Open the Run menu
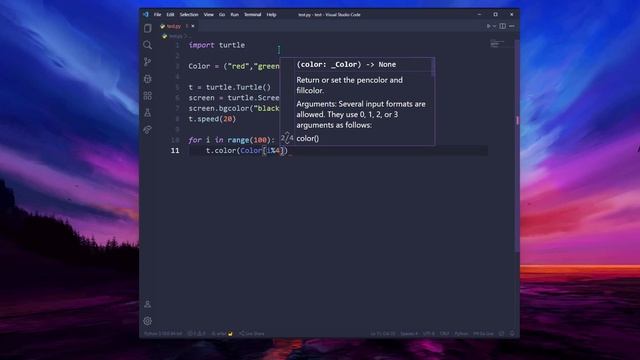The width and height of the screenshot is (640, 360). [x=234, y=15]
